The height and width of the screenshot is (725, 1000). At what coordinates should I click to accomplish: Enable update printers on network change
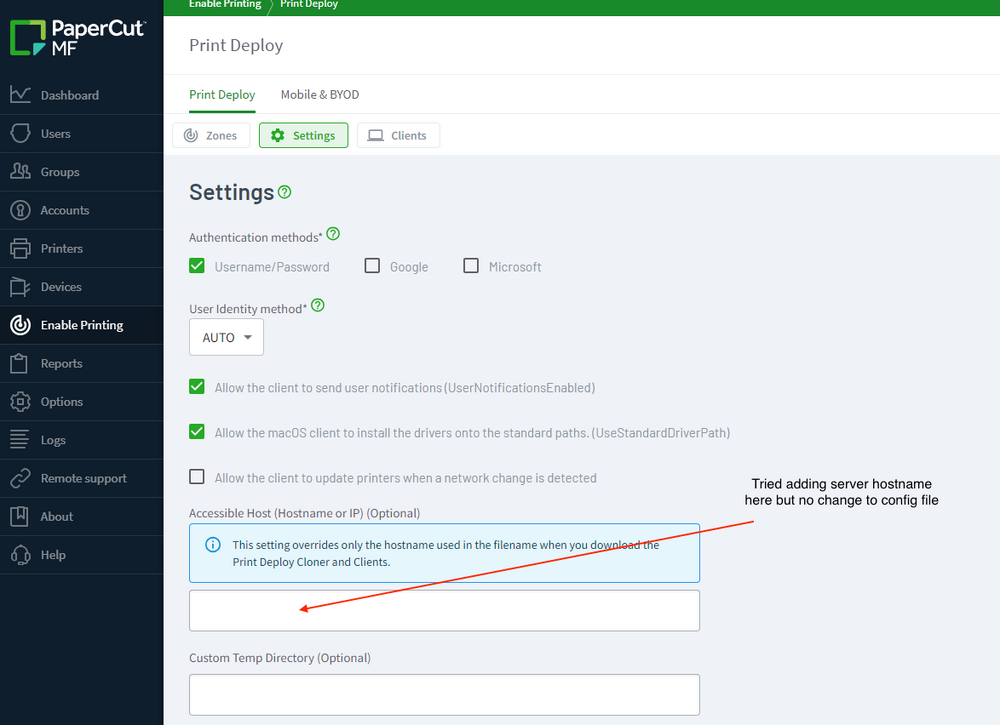(196, 477)
